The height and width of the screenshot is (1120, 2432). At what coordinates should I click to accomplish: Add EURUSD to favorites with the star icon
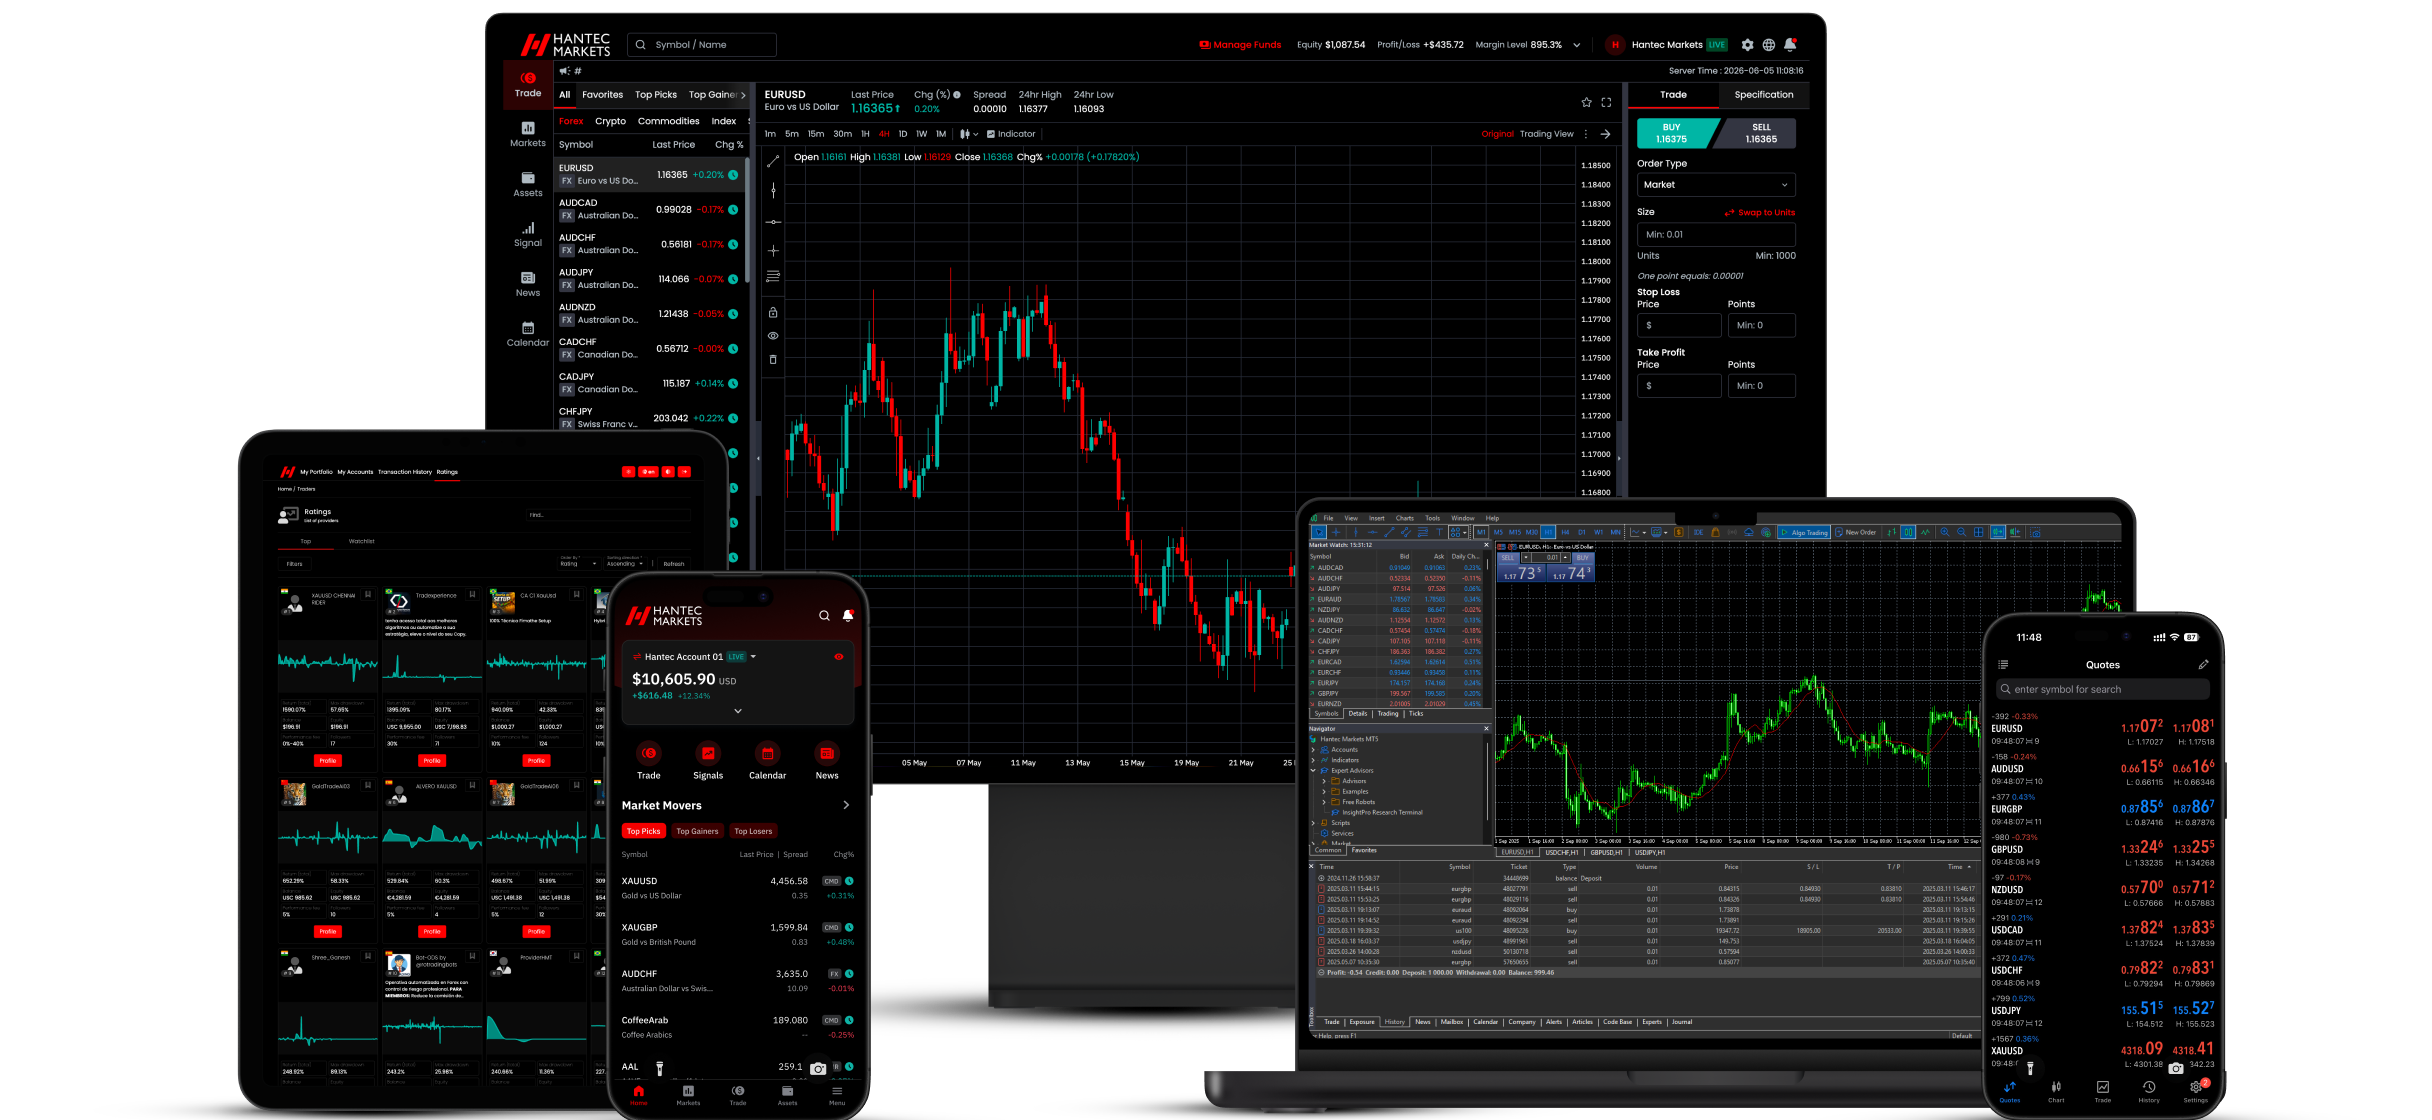click(x=1586, y=102)
